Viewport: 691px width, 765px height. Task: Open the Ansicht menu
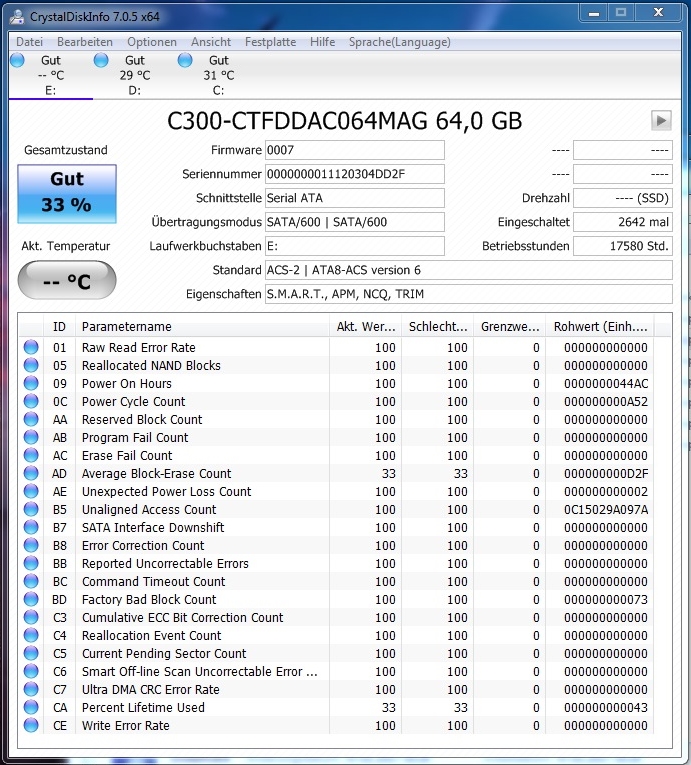pos(211,42)
